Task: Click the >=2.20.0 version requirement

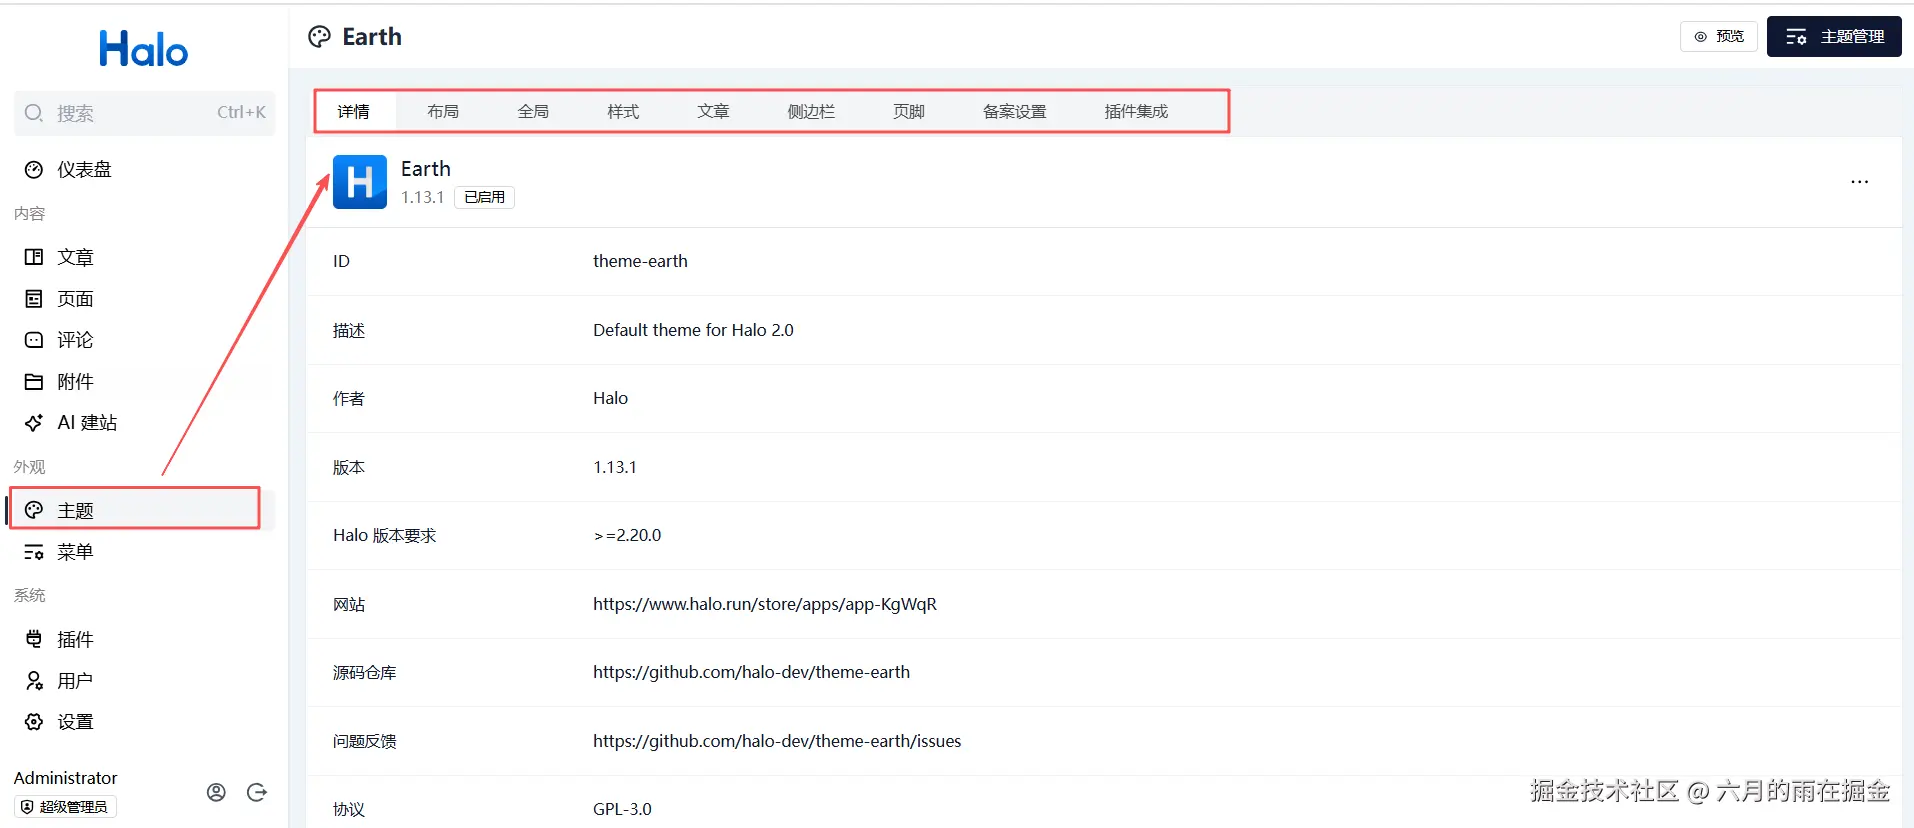Action: pyautogui.click(x=627, y=535)
